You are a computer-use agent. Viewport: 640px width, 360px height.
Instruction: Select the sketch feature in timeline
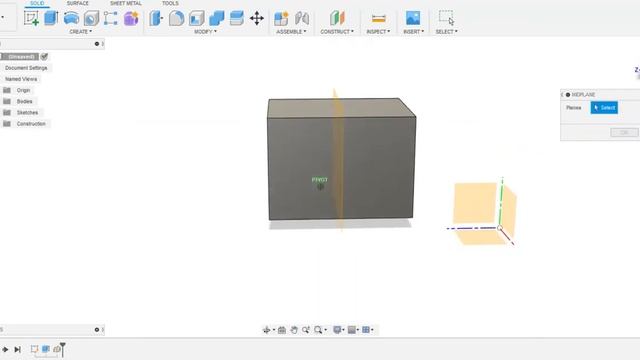[x=34, y=349]
